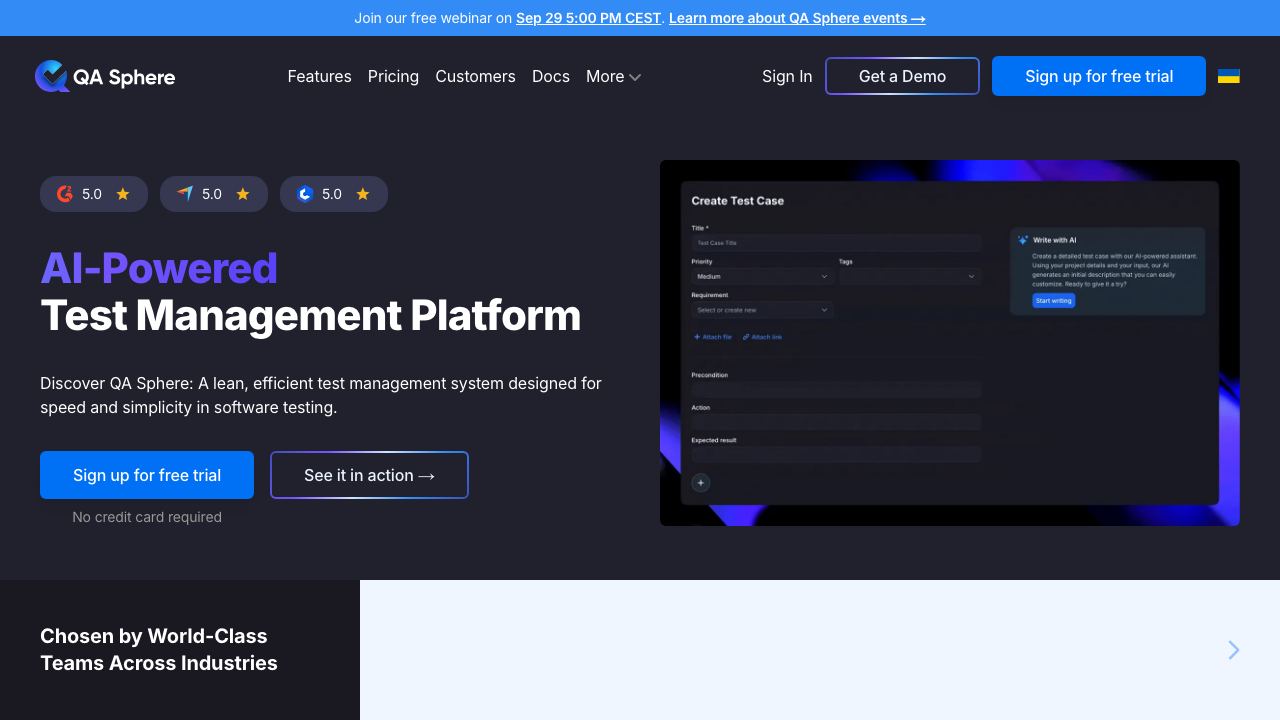Click the Ukrainian flag icon
The width and height of the screenshot is (1280, 720).
tap(1229, 76)
